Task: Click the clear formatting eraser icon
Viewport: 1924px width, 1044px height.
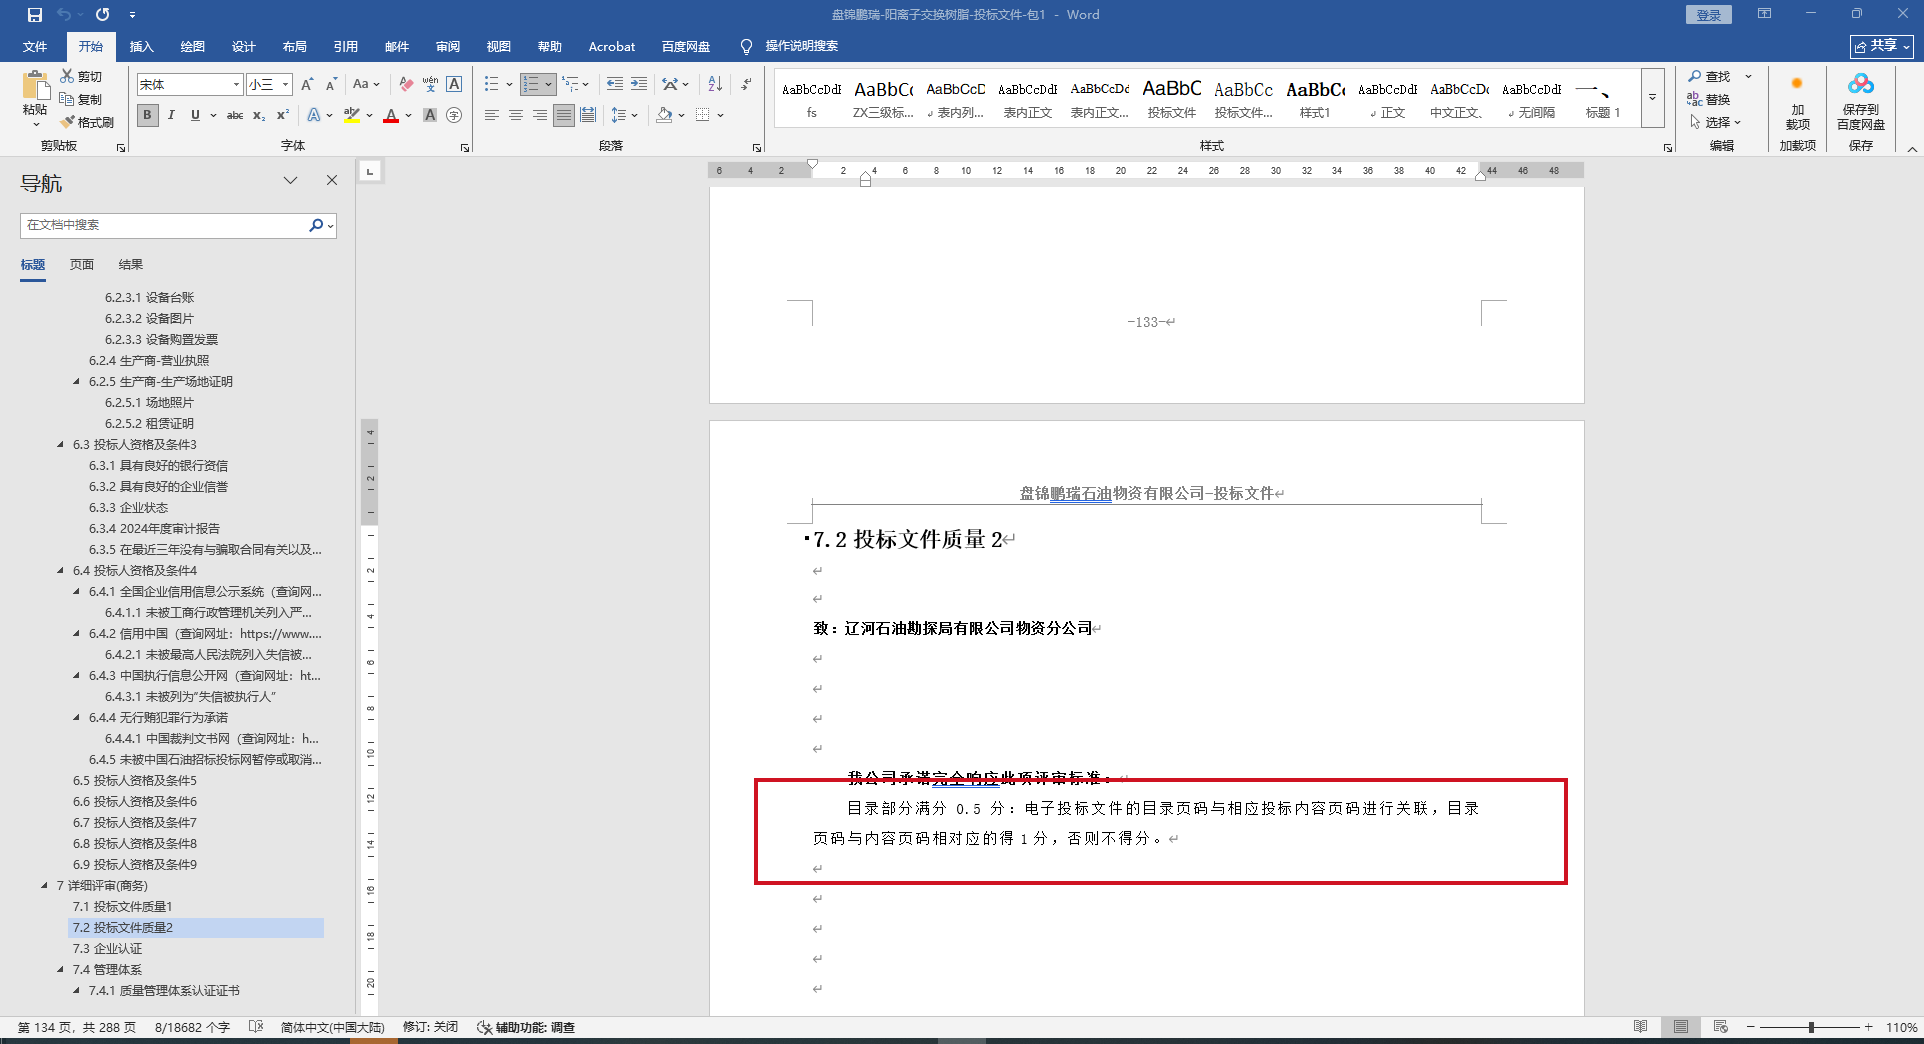Action: tap(406, 85)
